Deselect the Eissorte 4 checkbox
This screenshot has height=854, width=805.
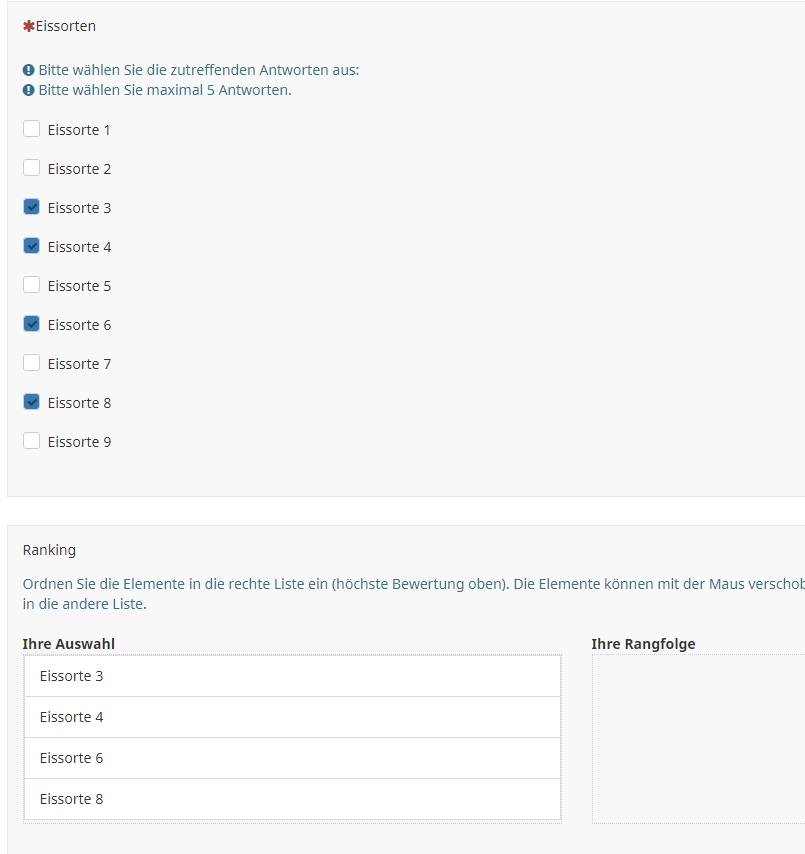click(x=32, y=246)
